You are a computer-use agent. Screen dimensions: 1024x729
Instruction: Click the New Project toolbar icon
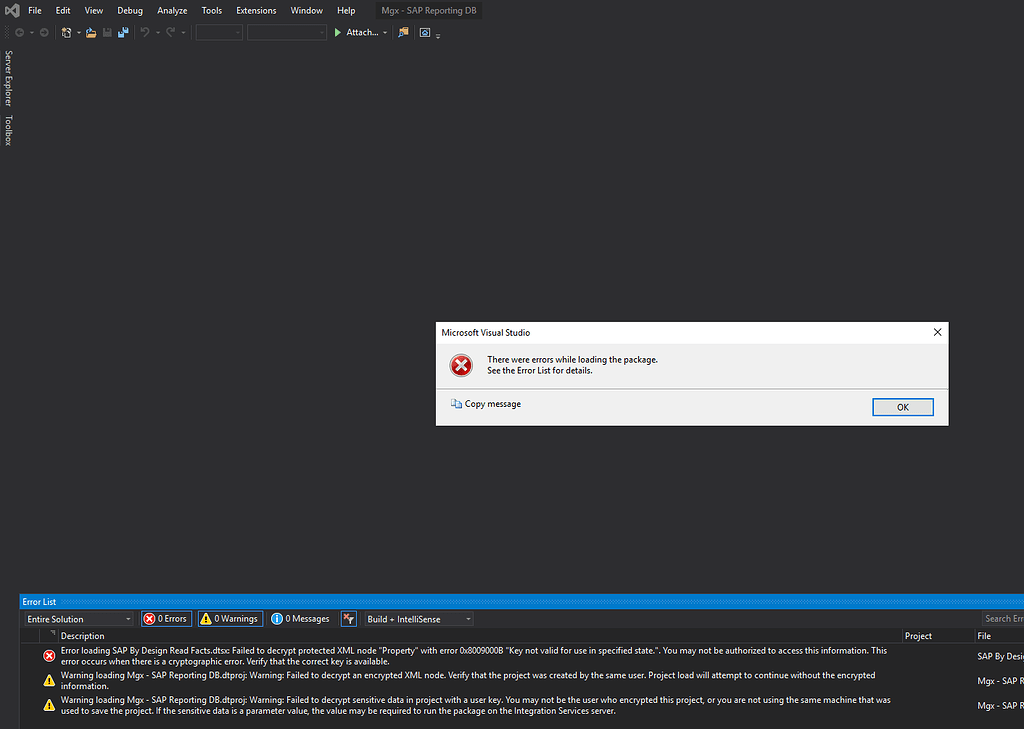66,33
